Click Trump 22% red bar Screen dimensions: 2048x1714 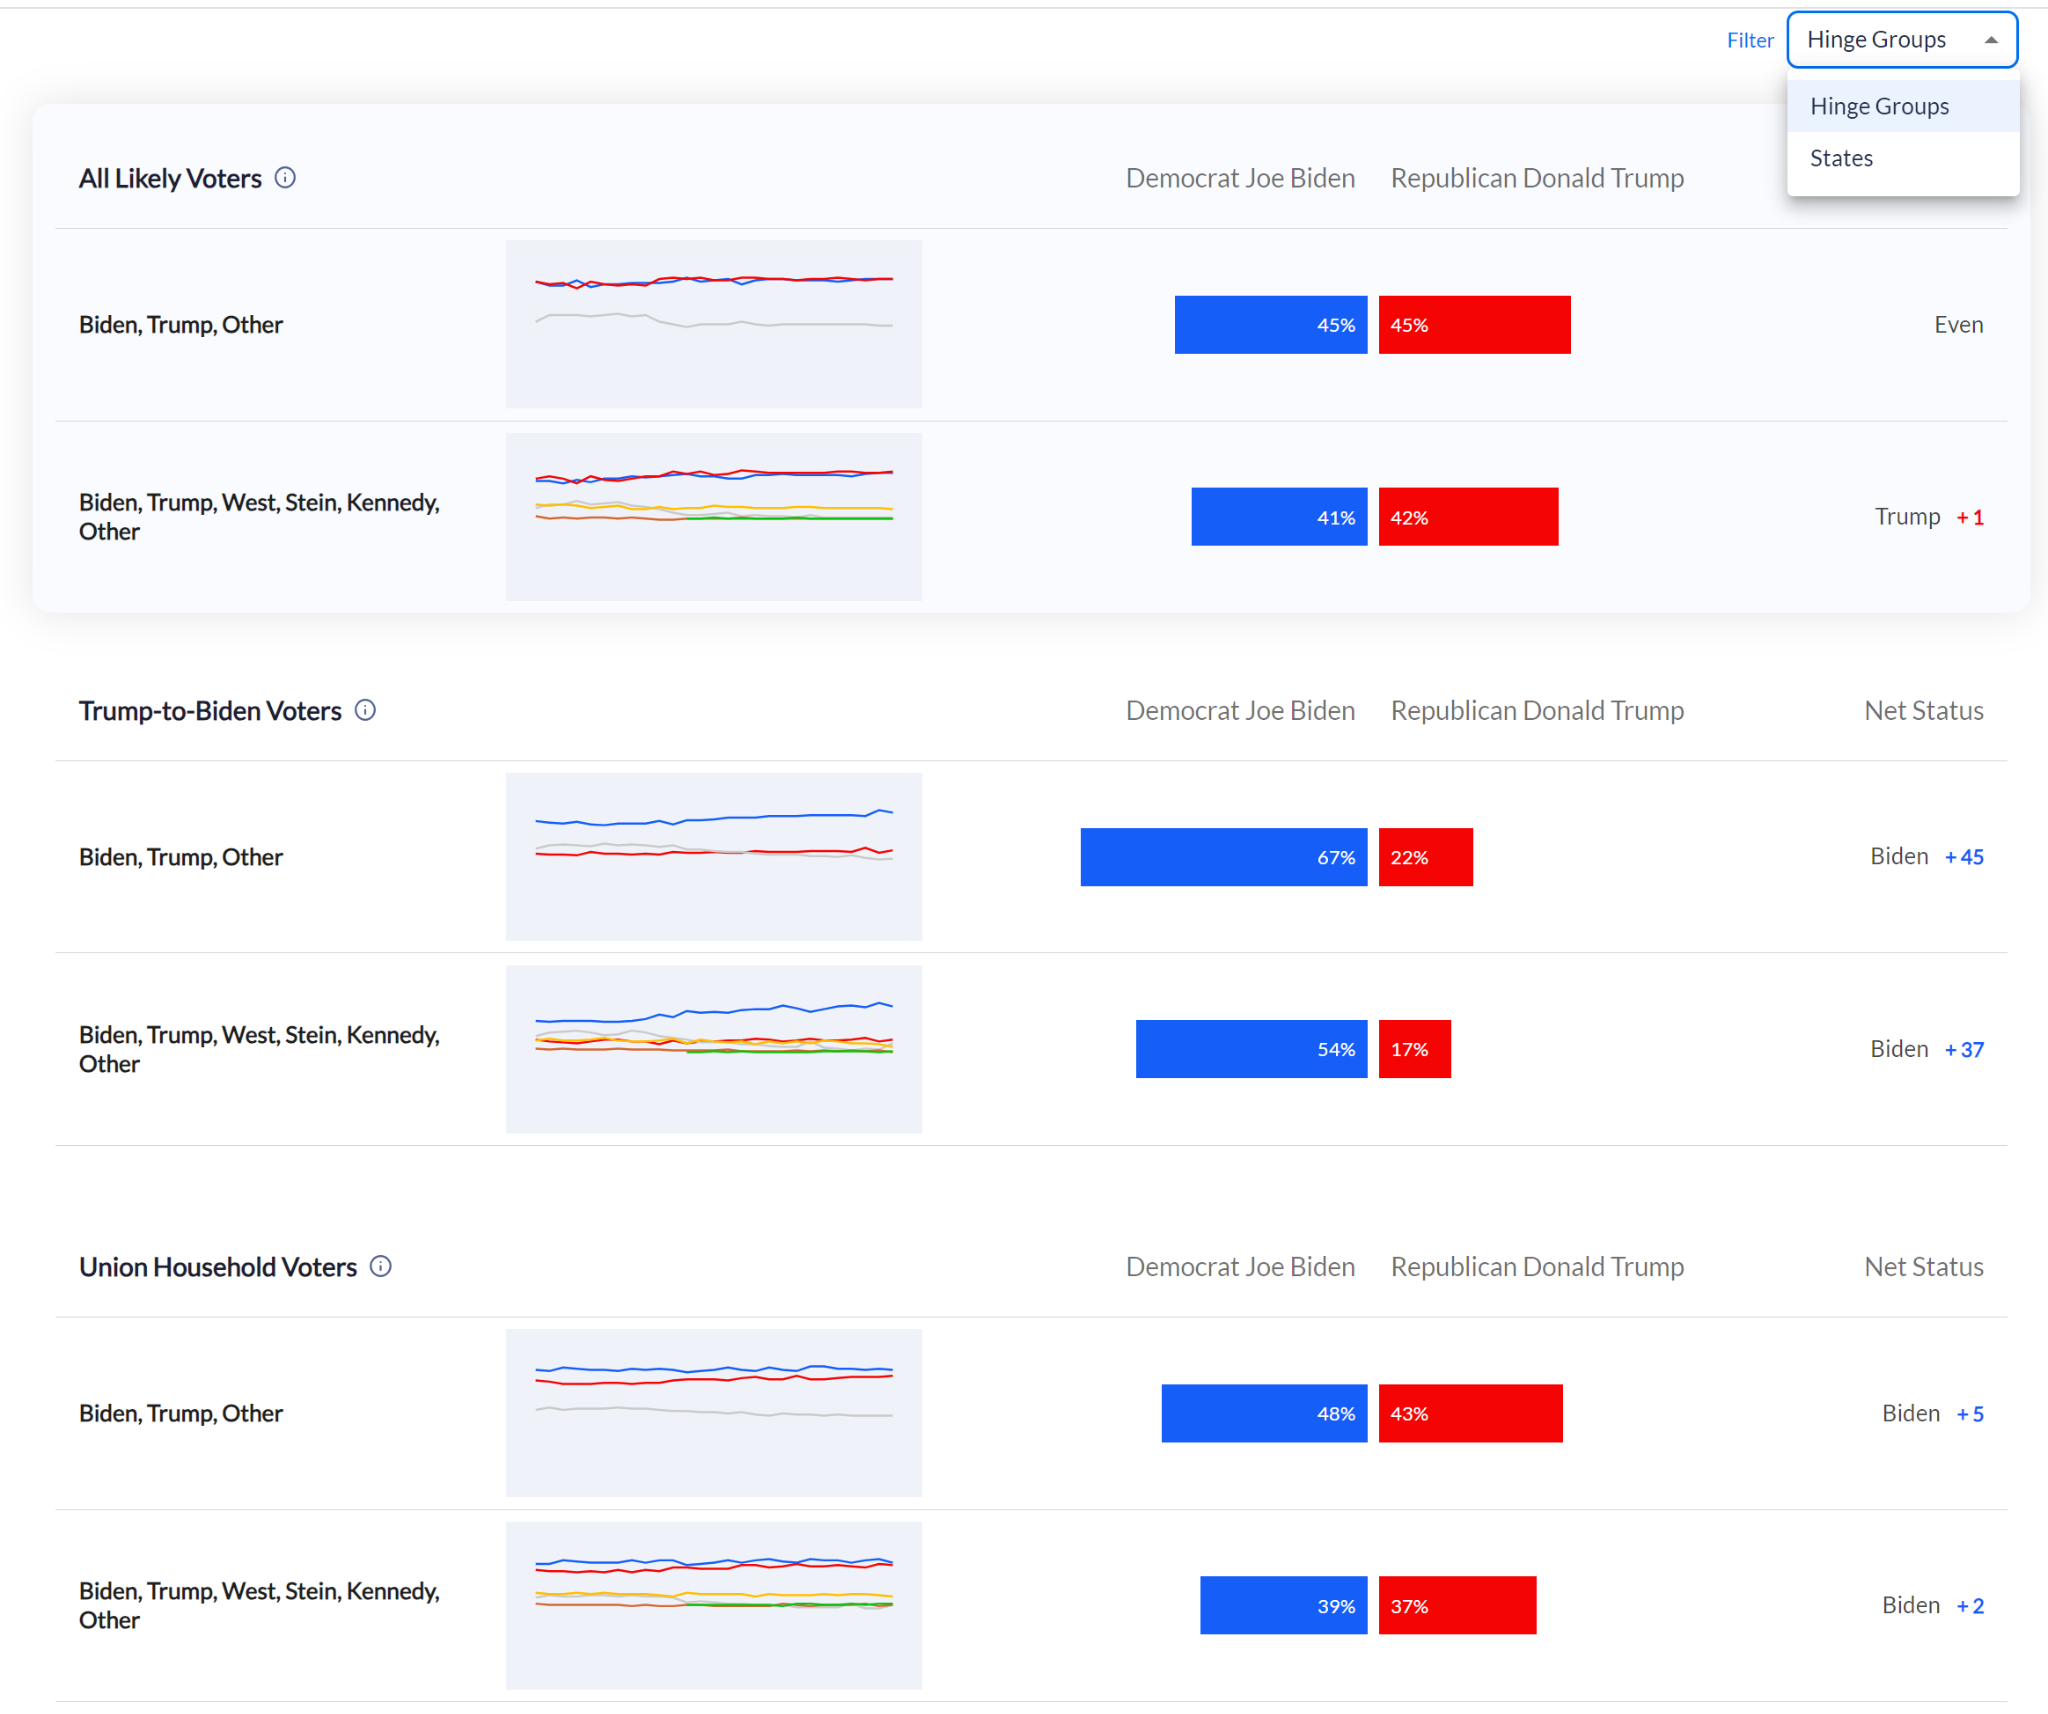coord(1425,857)
